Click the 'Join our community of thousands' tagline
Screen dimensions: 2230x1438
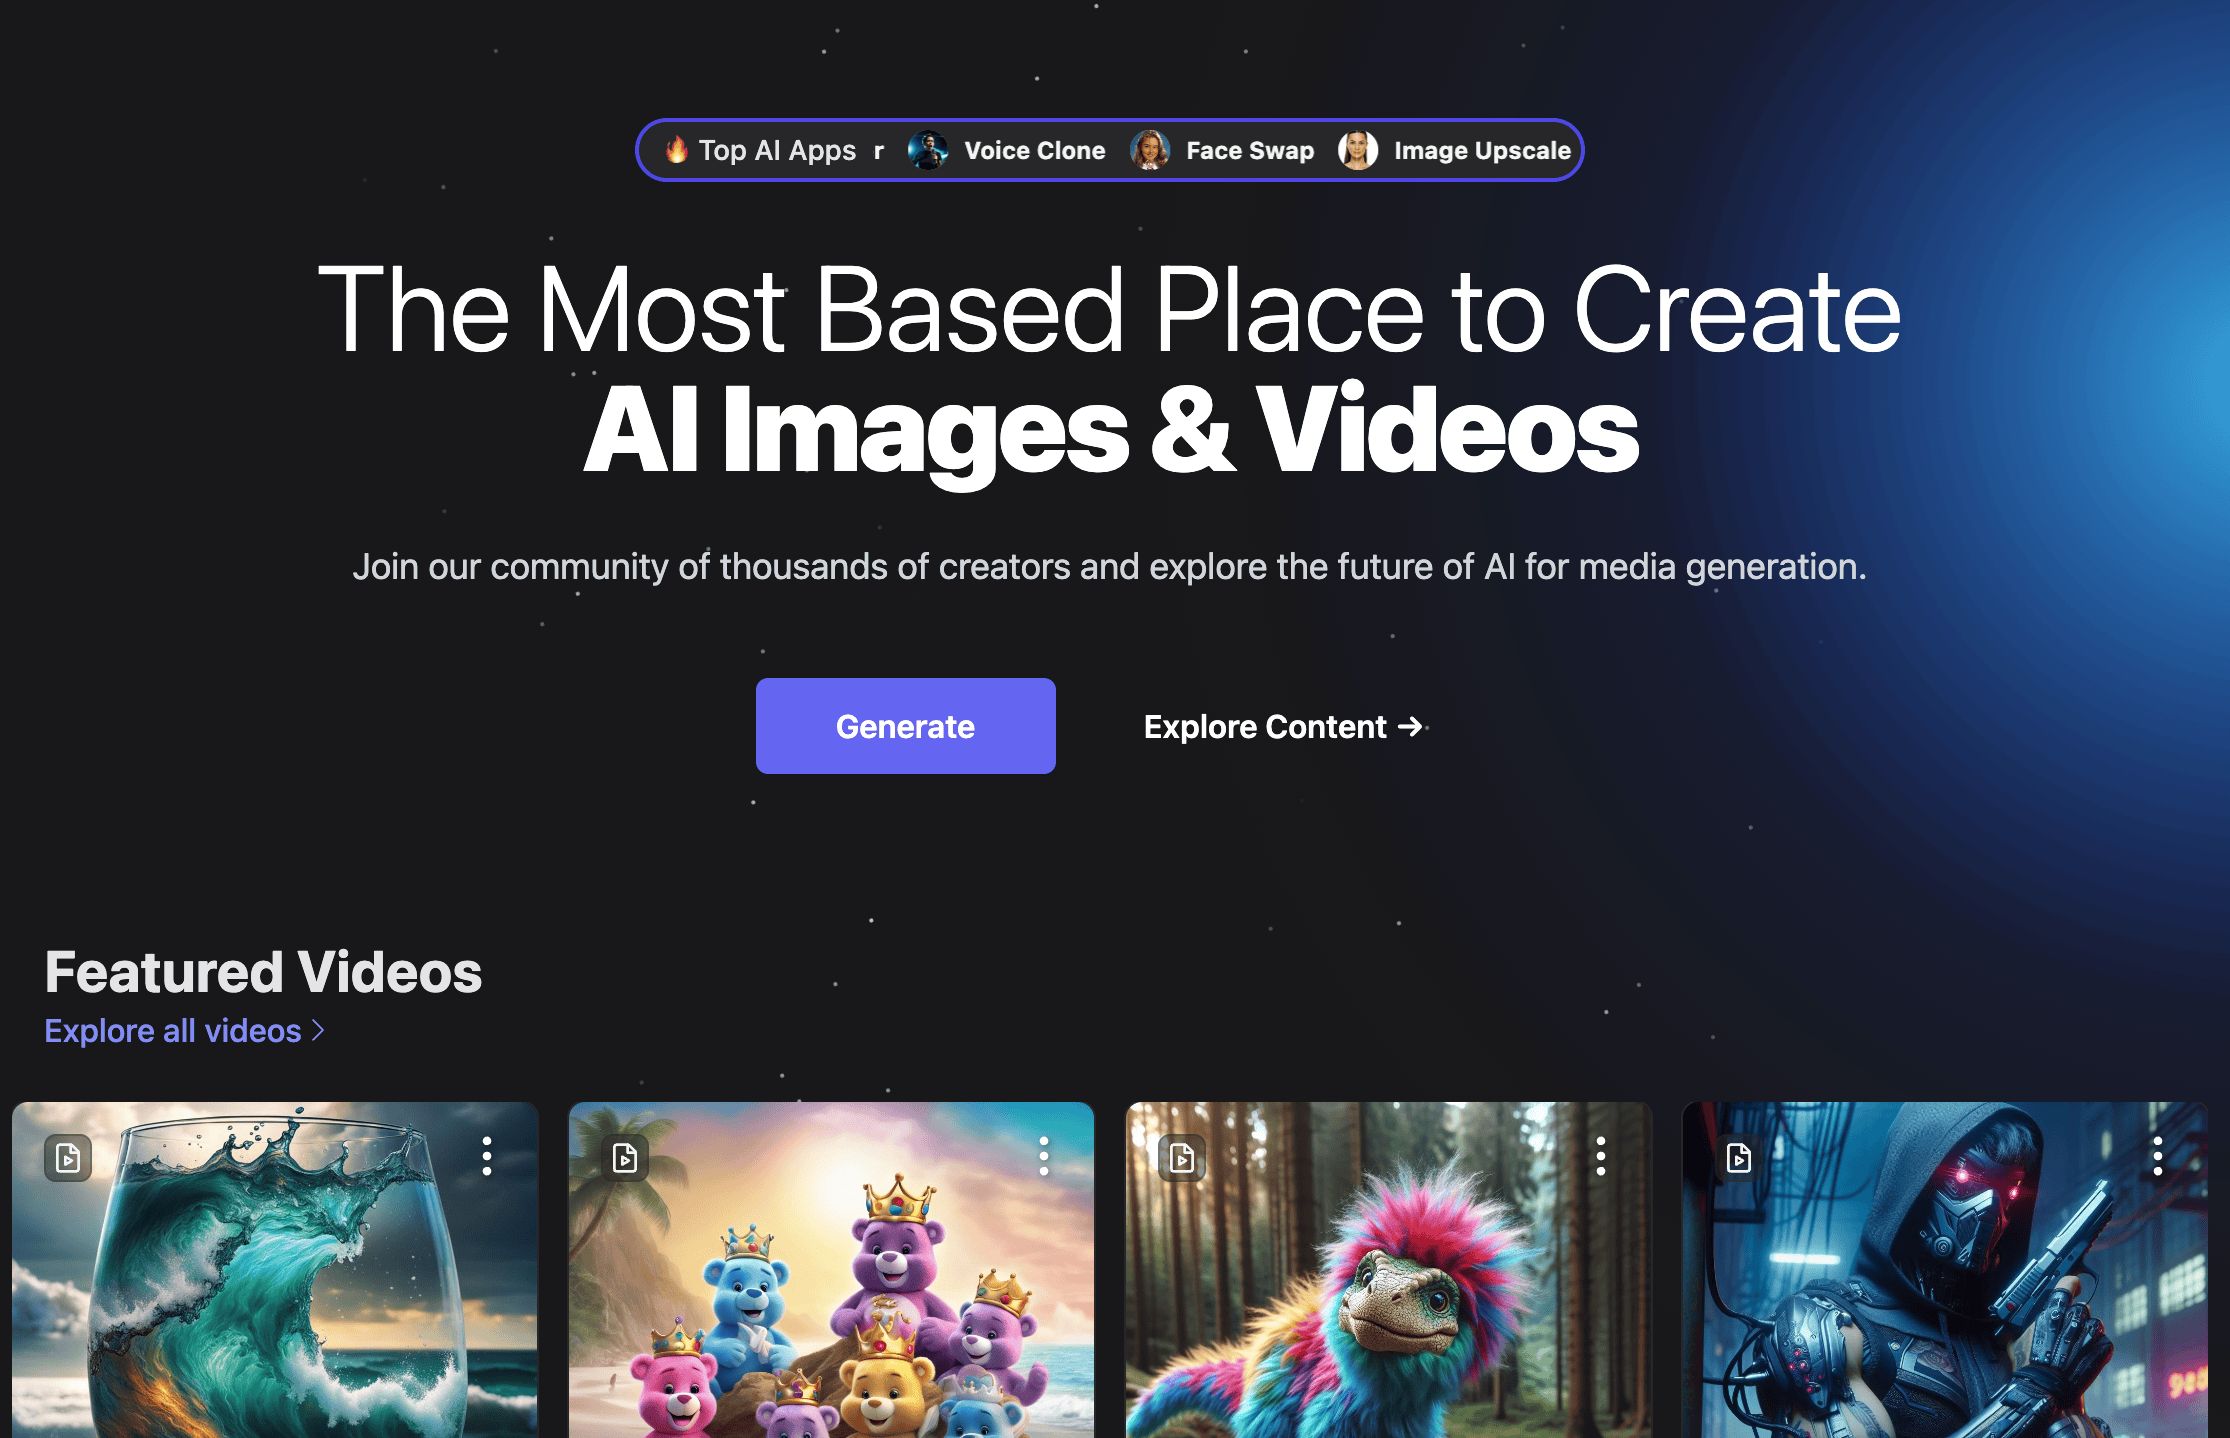(1110, 567)
